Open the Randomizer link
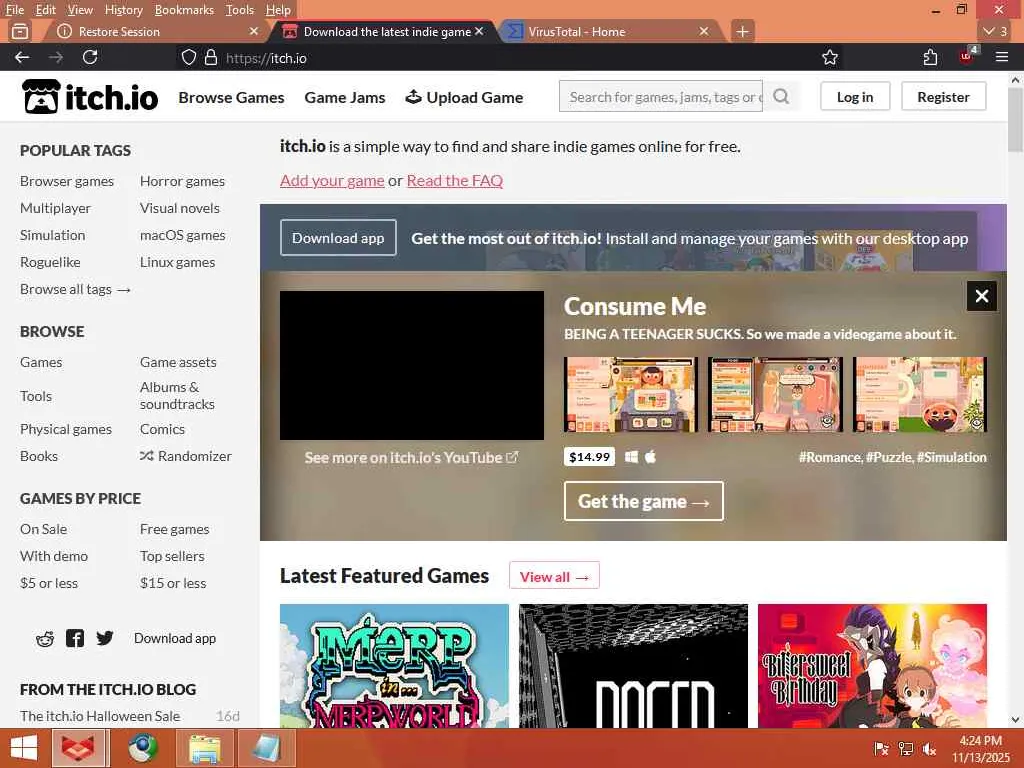Image resolution: width=1024 pixels, height=768 pixels. coord(186,456)
